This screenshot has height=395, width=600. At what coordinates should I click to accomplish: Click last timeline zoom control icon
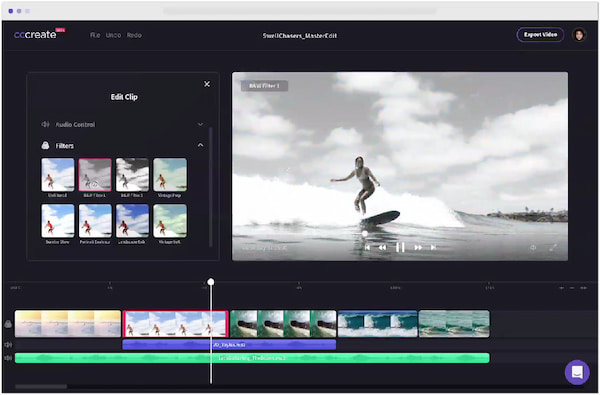point(584,288)
